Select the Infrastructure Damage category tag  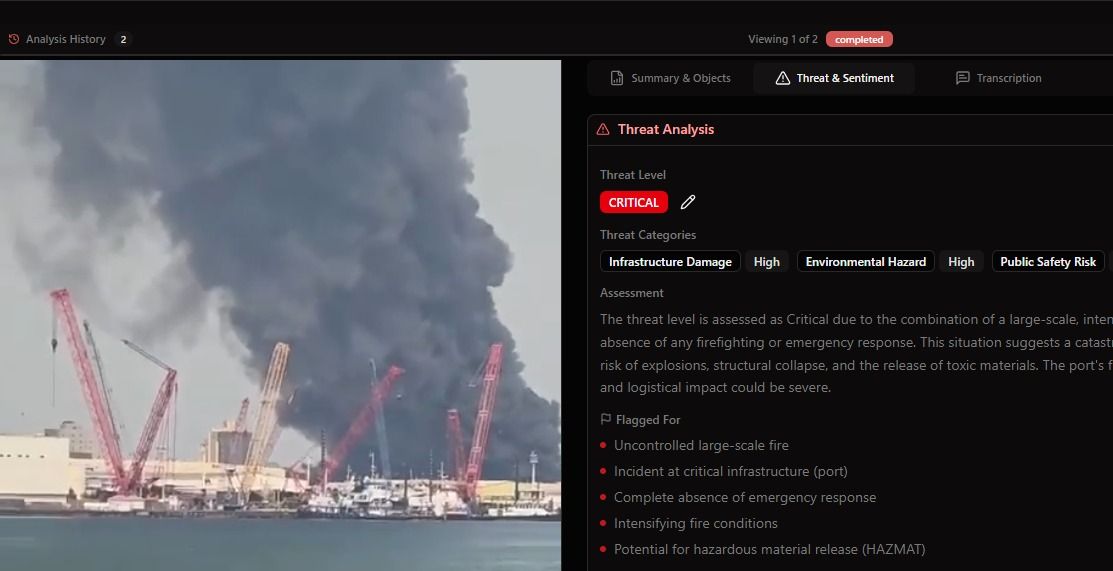(x=670, y=261)
